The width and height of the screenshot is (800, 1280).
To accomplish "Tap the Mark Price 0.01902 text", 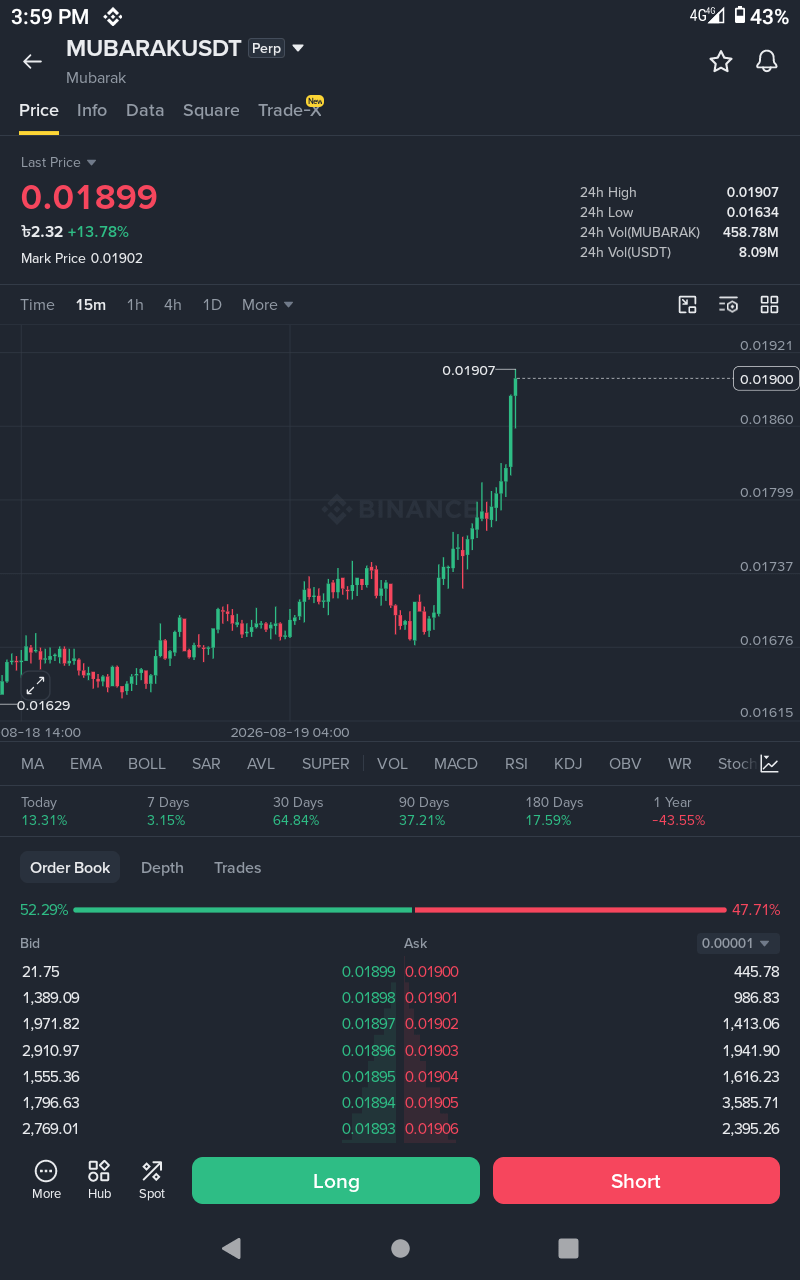I will tap(82, 258).
